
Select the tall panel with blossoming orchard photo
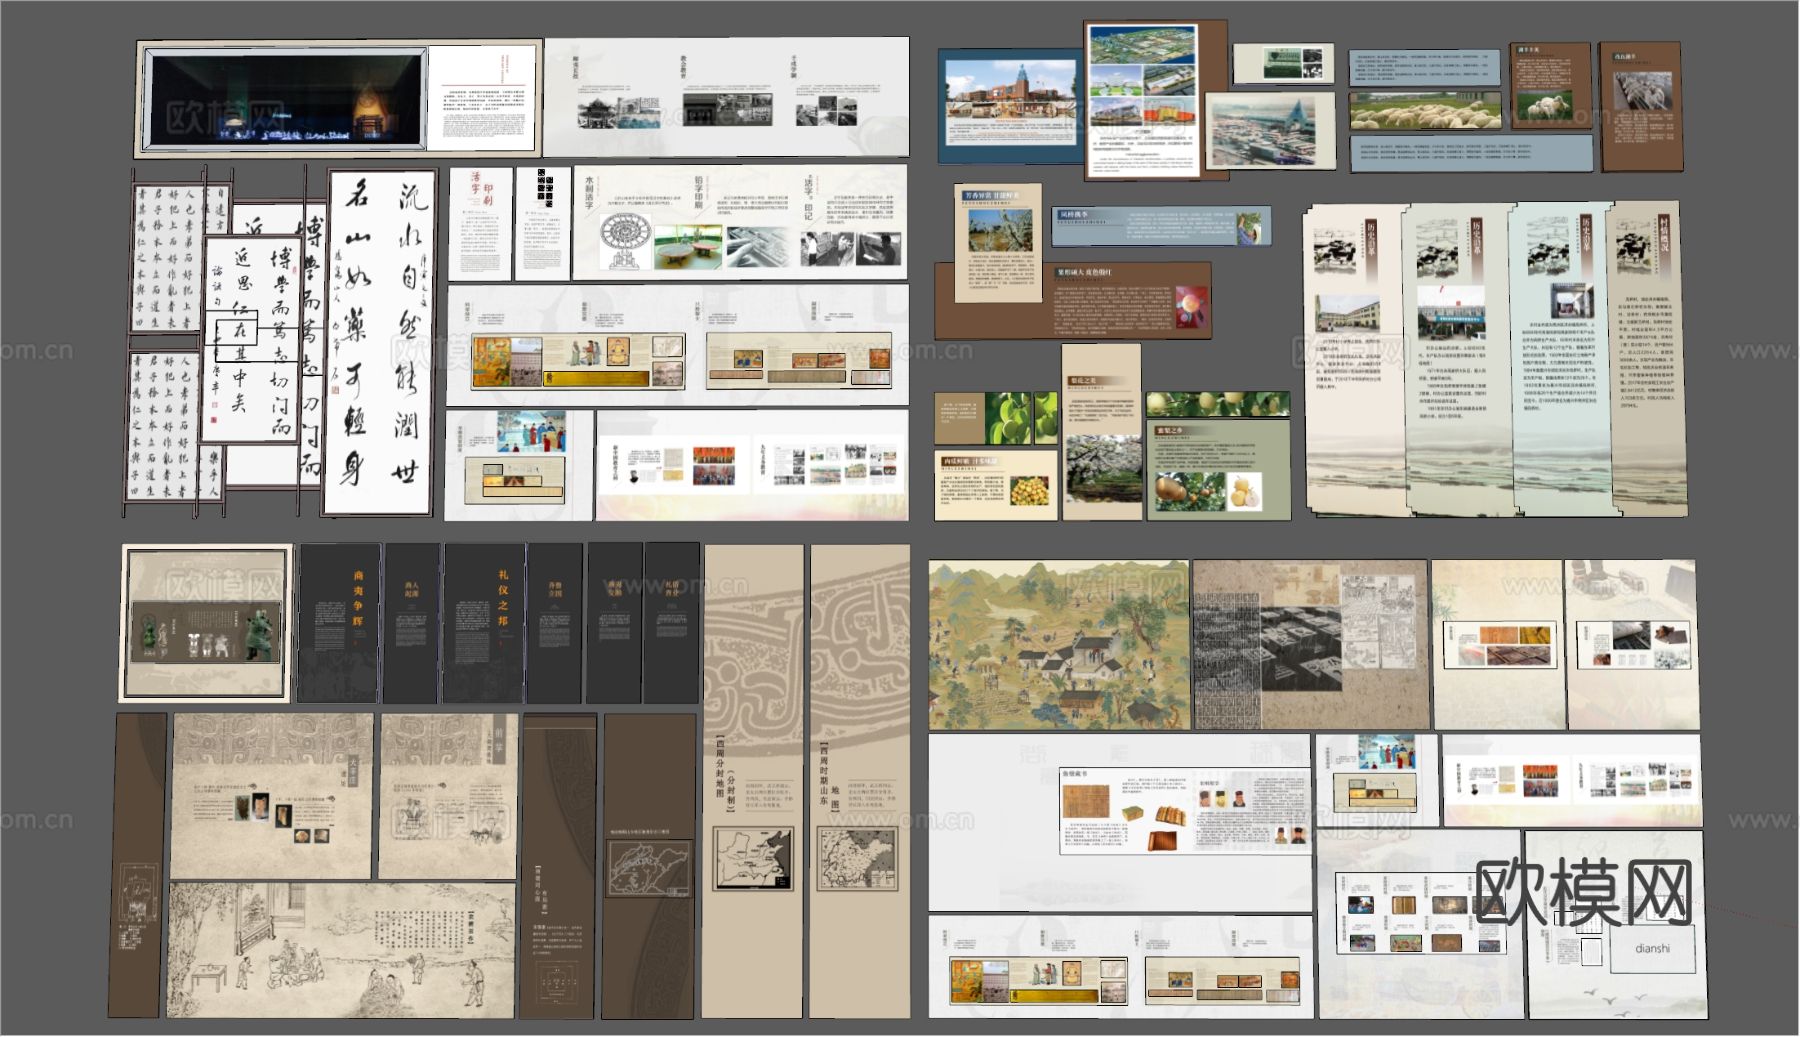pos(1102,432)
